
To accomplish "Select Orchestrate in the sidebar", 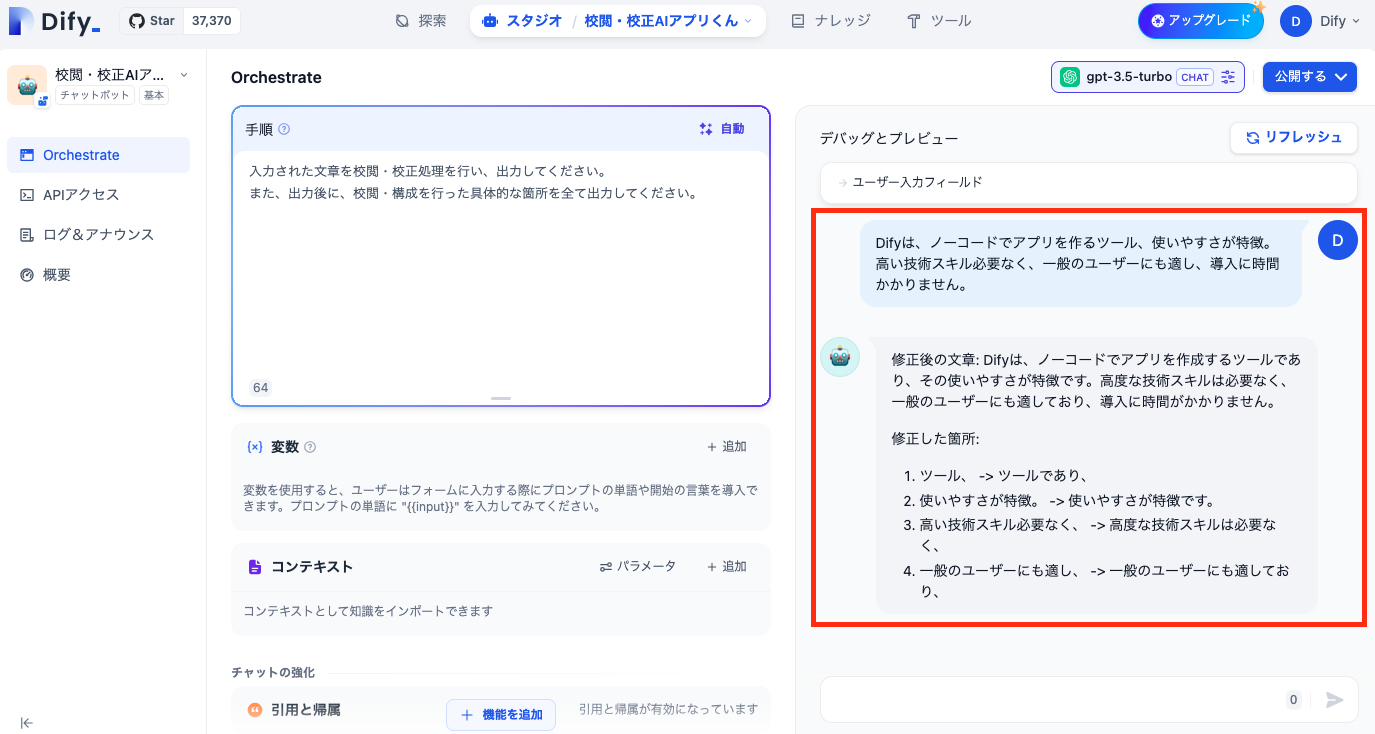I will (98, 155).
